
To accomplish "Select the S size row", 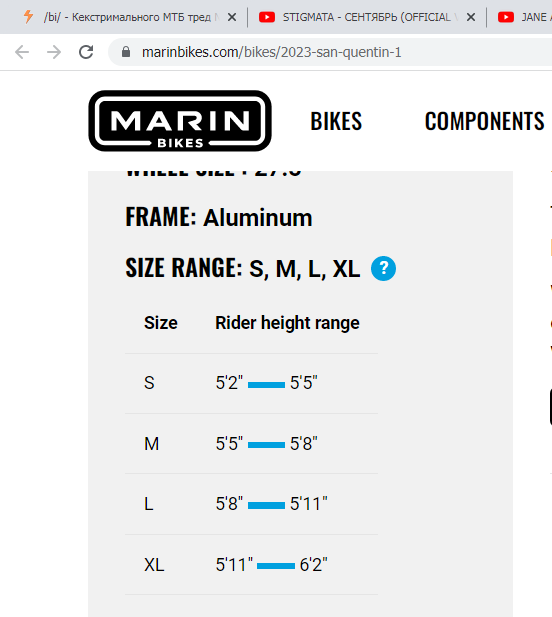I will pos(251,383).
